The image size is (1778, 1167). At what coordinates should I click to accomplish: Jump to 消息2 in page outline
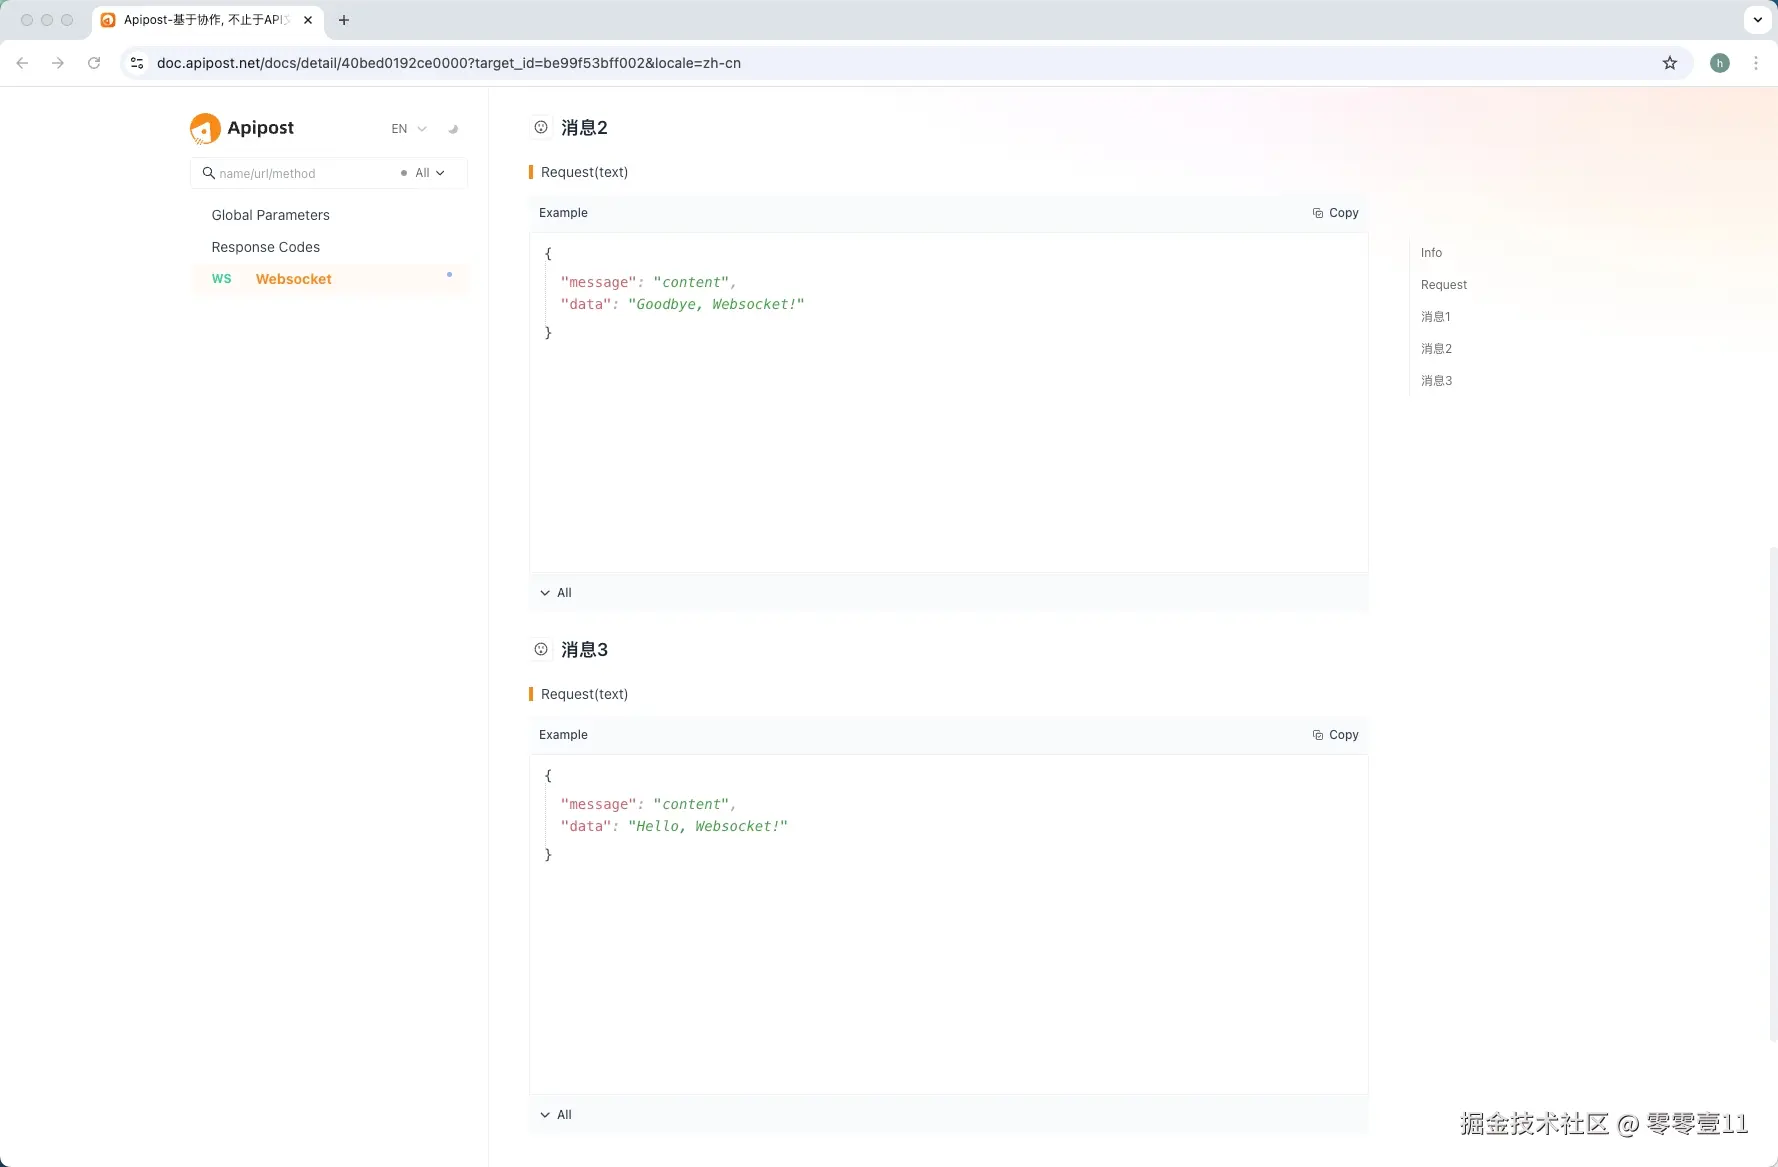click(x=1436, y=349)
